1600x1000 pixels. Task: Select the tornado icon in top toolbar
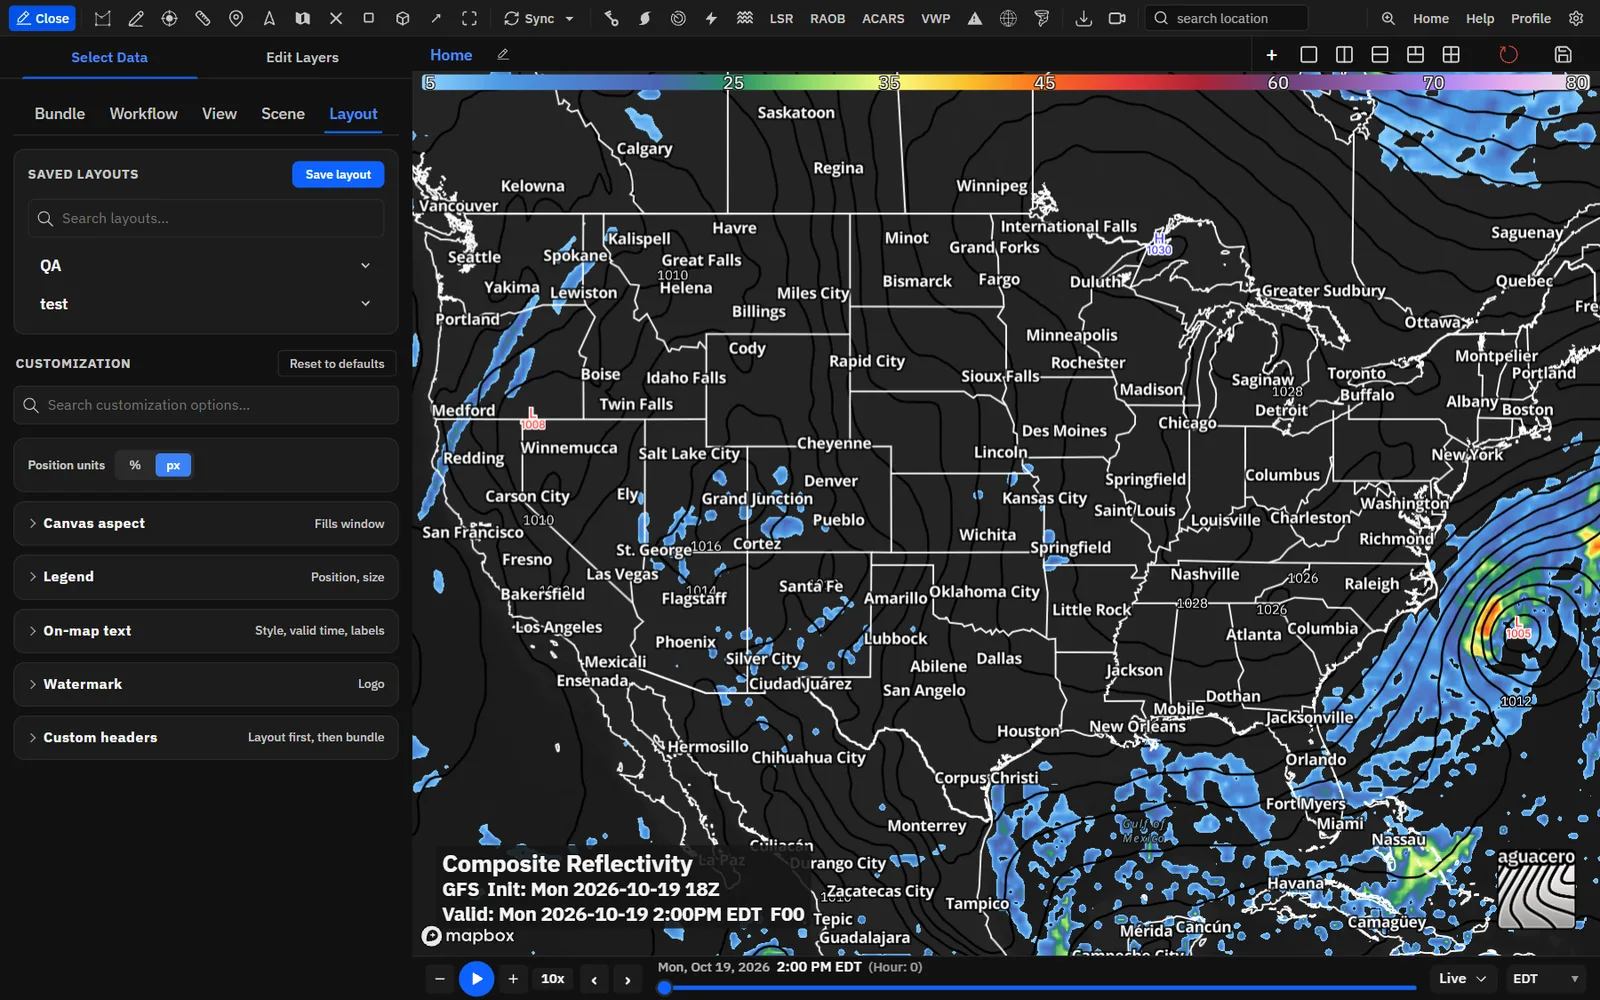pyautogui.click(x=1042, y=18)
